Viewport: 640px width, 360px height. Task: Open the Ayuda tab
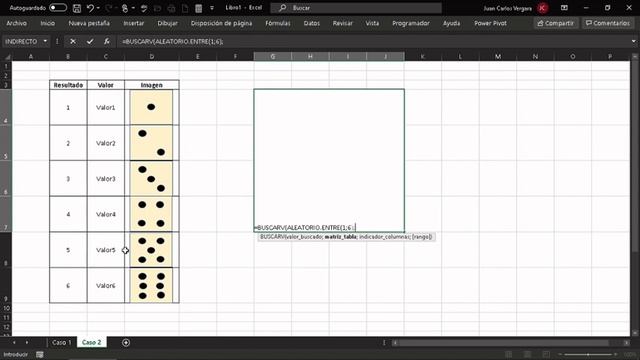pyautogui.click(x=452, y=23)
